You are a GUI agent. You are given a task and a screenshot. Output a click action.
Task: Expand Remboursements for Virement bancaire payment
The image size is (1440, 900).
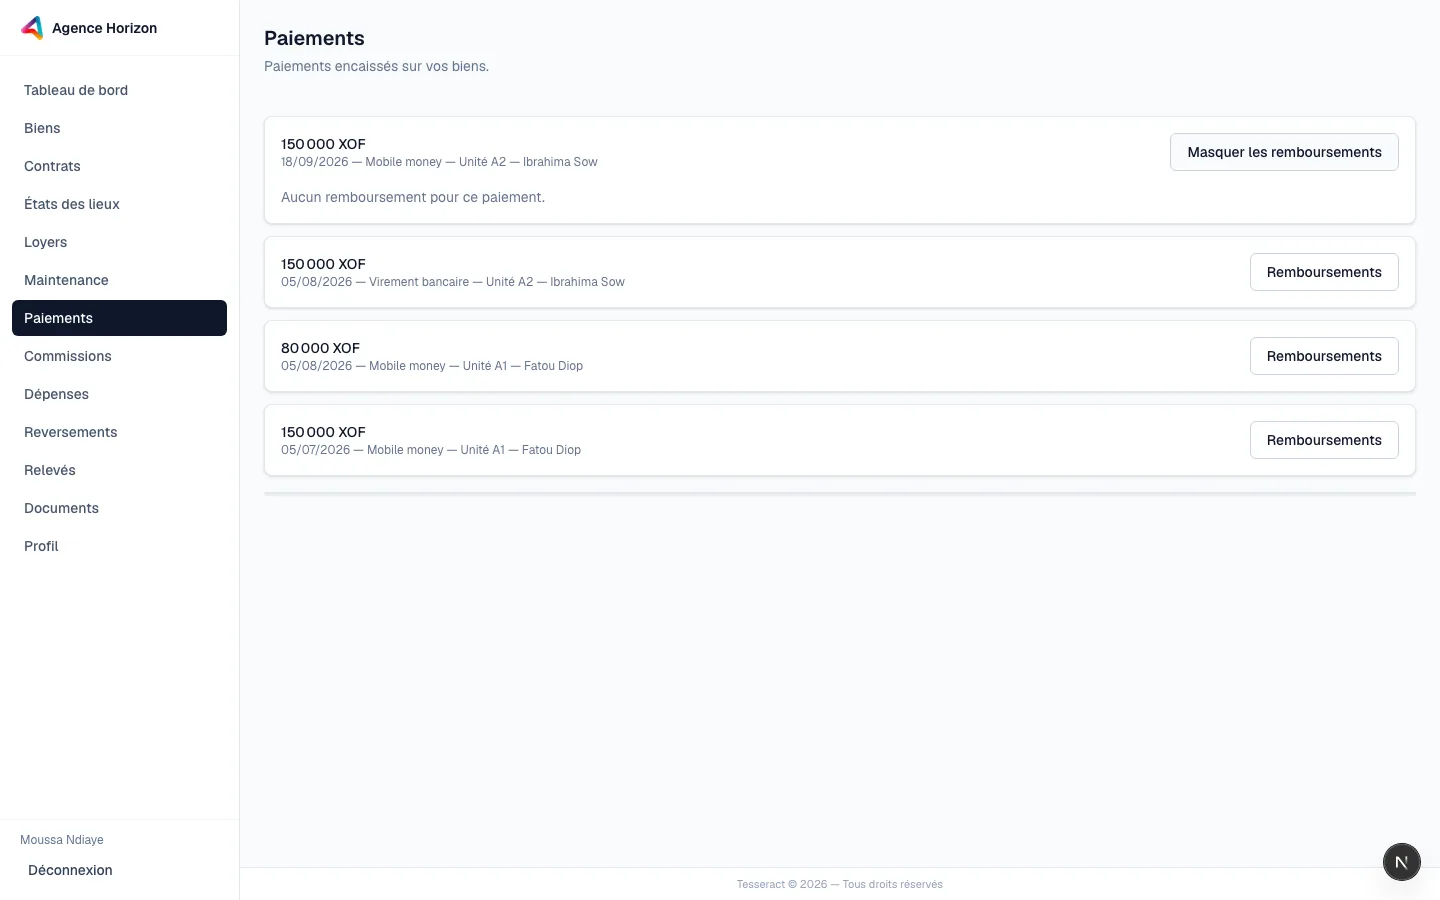(x=1324, y=272)
